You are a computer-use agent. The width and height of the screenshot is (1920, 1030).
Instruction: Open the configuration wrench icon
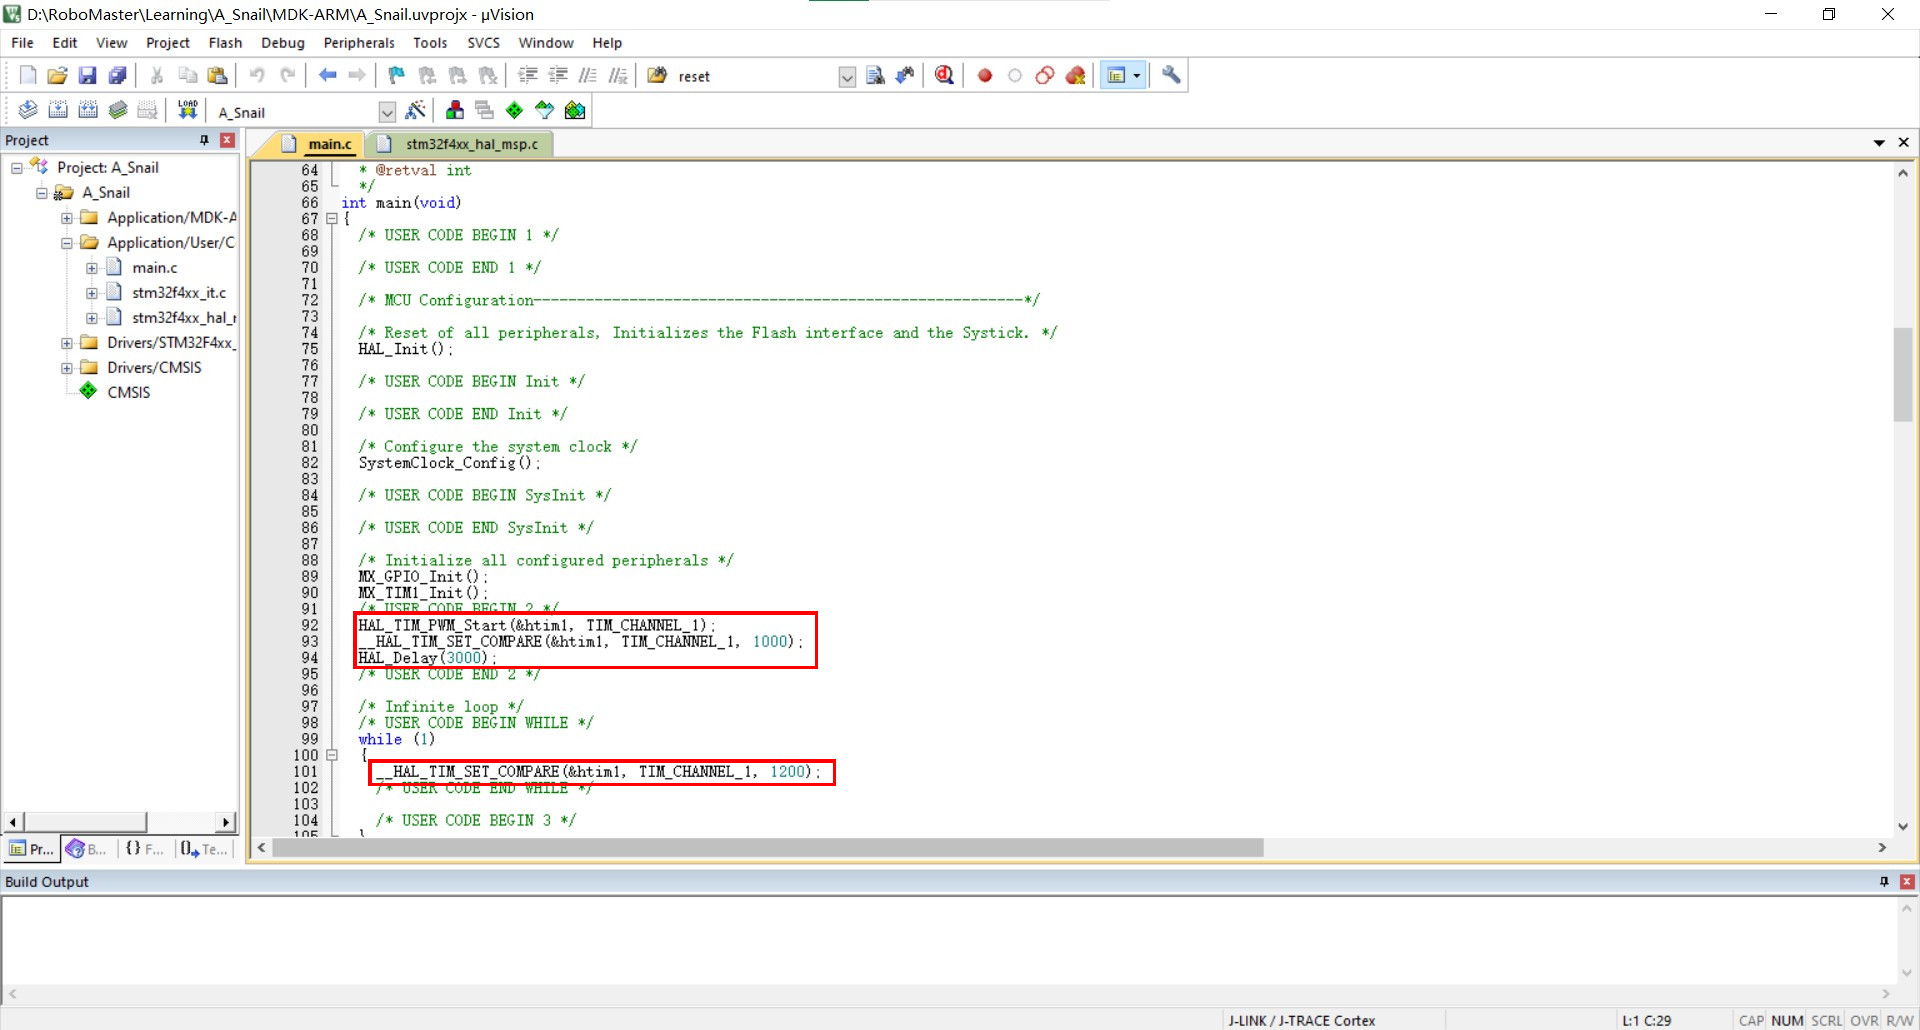pos(1171,75)
